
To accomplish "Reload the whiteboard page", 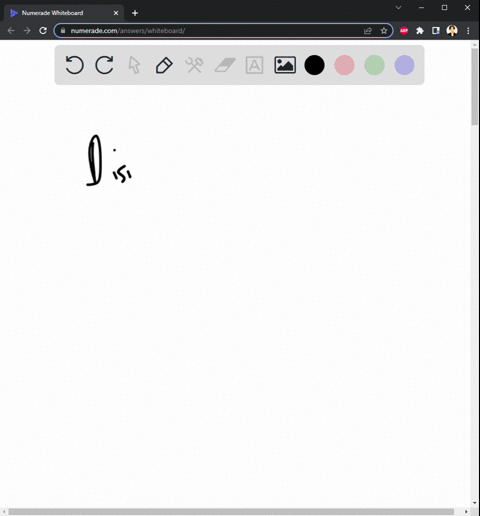I will [x=43, y=31].
